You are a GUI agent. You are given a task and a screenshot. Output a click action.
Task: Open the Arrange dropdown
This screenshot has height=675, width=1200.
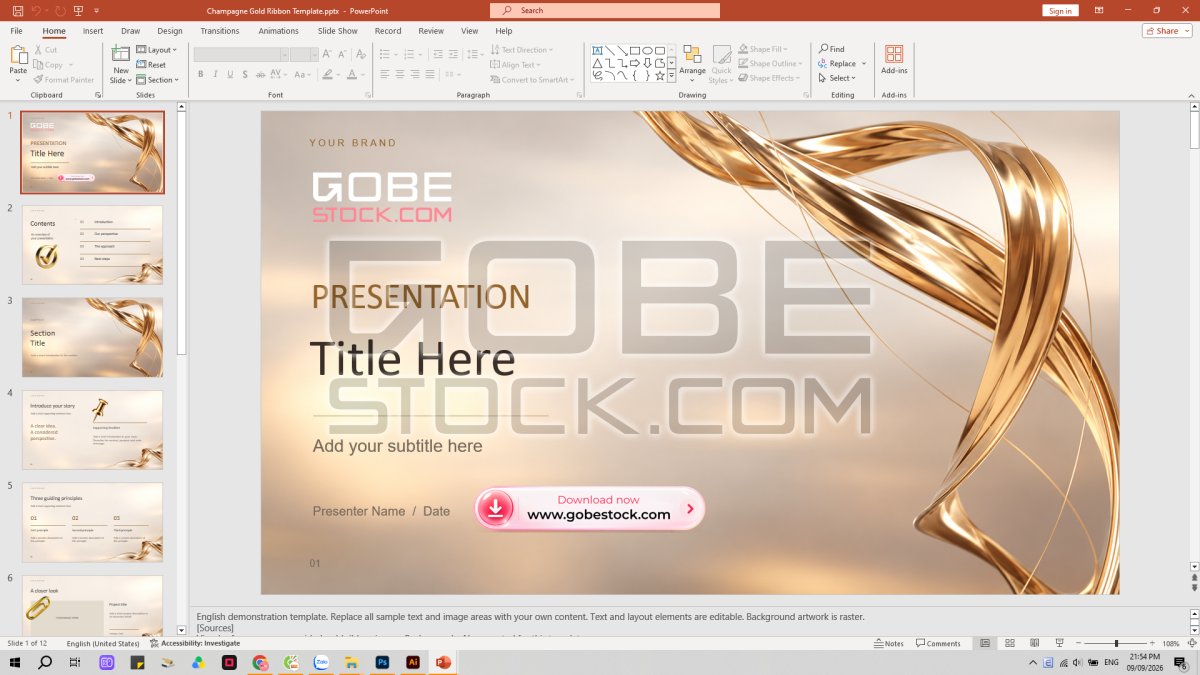tap(692, 64)
